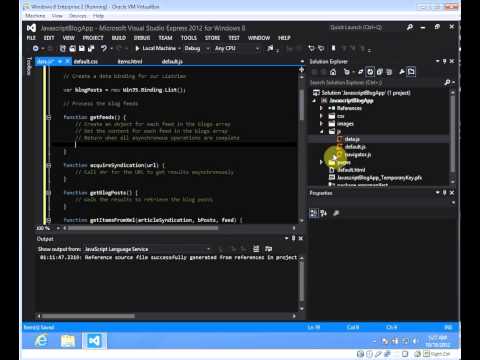
Task: Open the TOOLS menu
Action: (x=189, y=38)
